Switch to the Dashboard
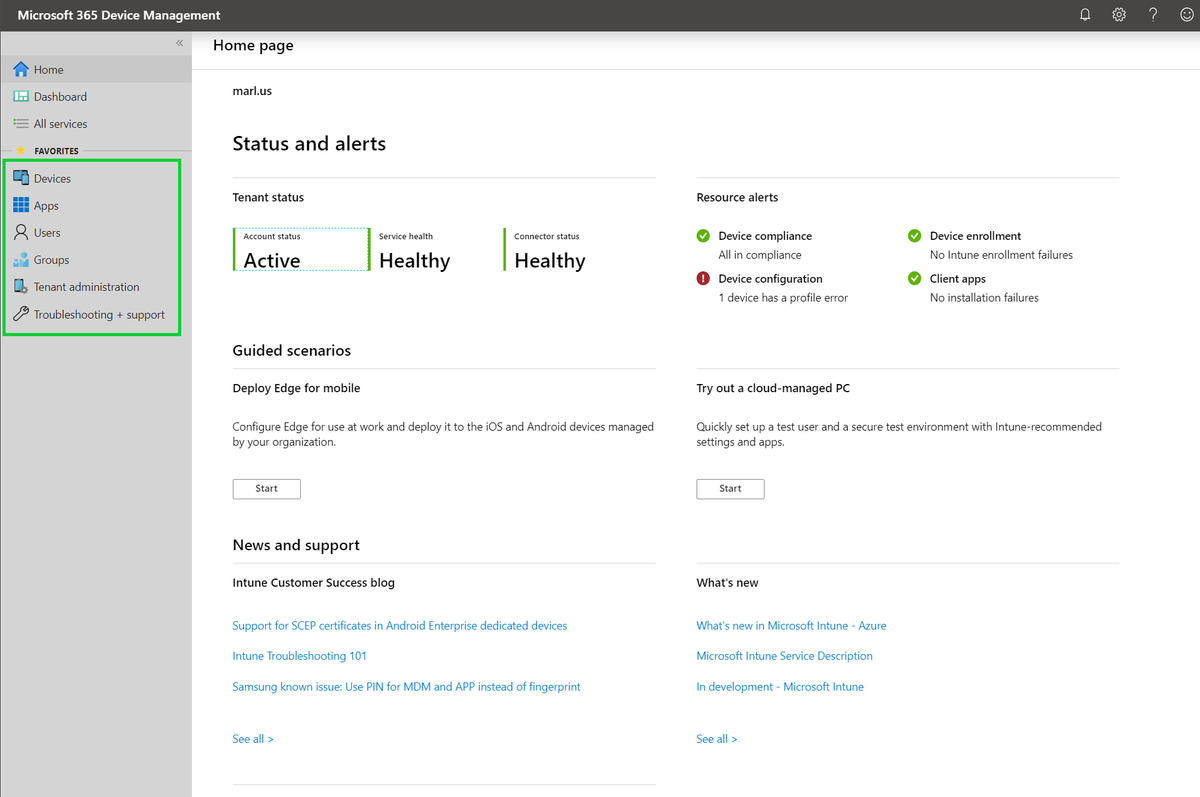 (x=60, y=96)
